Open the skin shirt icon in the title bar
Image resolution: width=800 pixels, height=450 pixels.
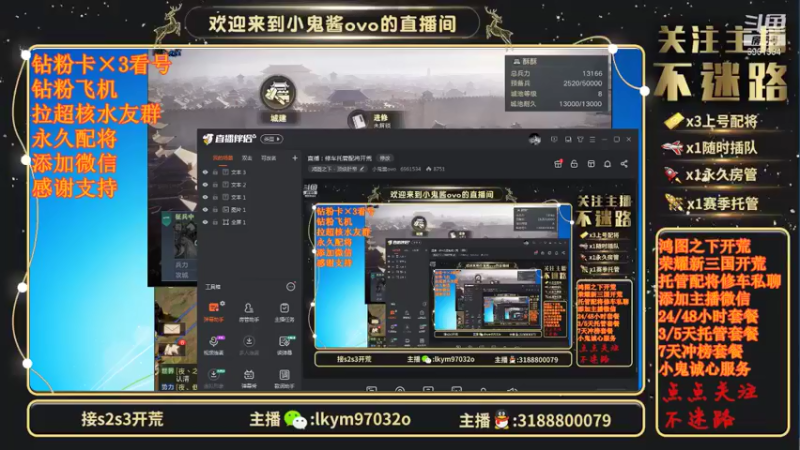point(580,139)
